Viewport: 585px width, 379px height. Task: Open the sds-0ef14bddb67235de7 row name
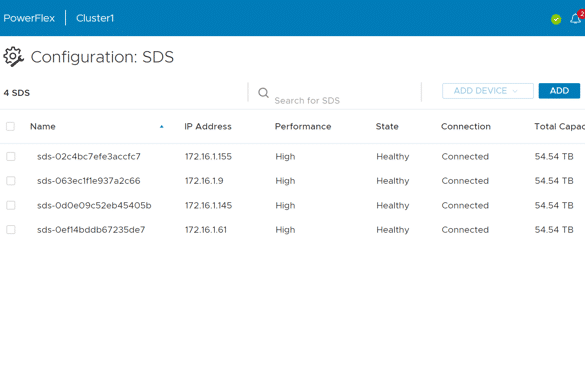[x=91, y=230]
